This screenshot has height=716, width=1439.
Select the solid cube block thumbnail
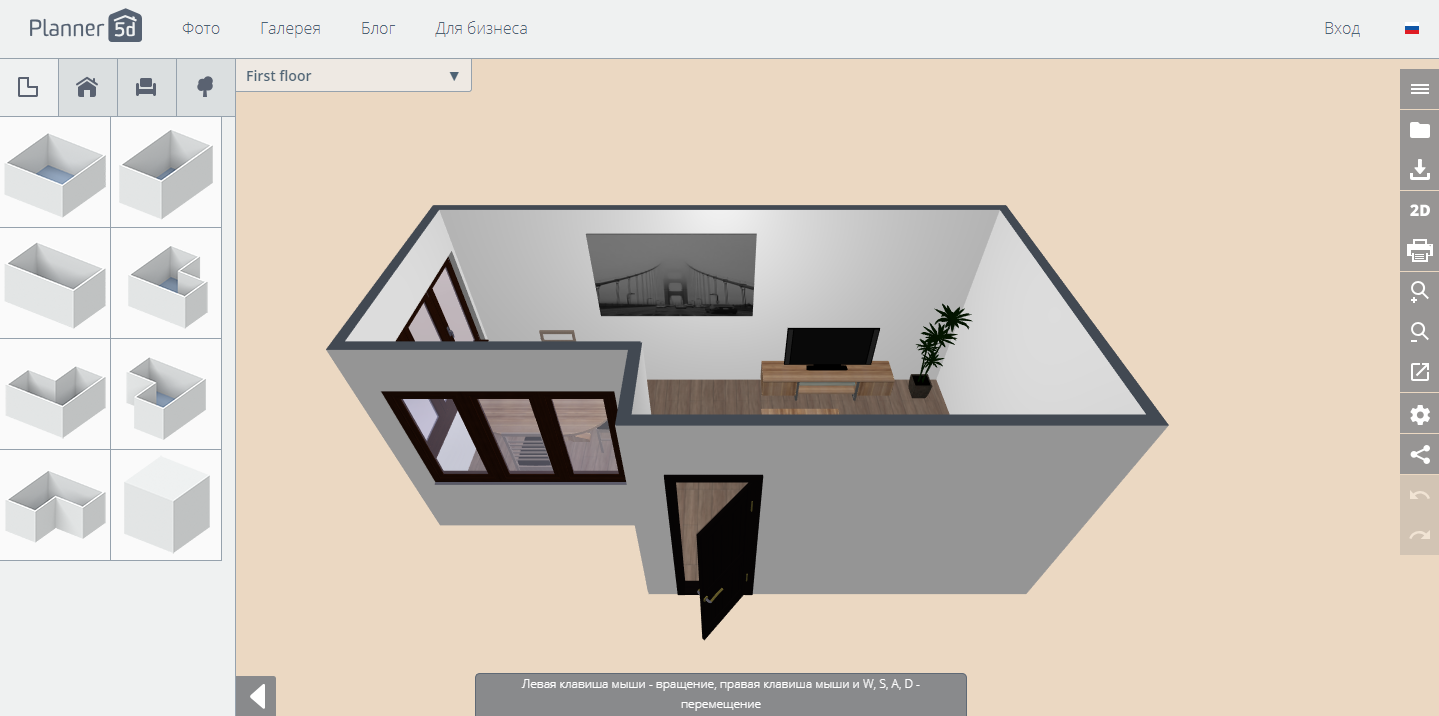coord(166,506)
